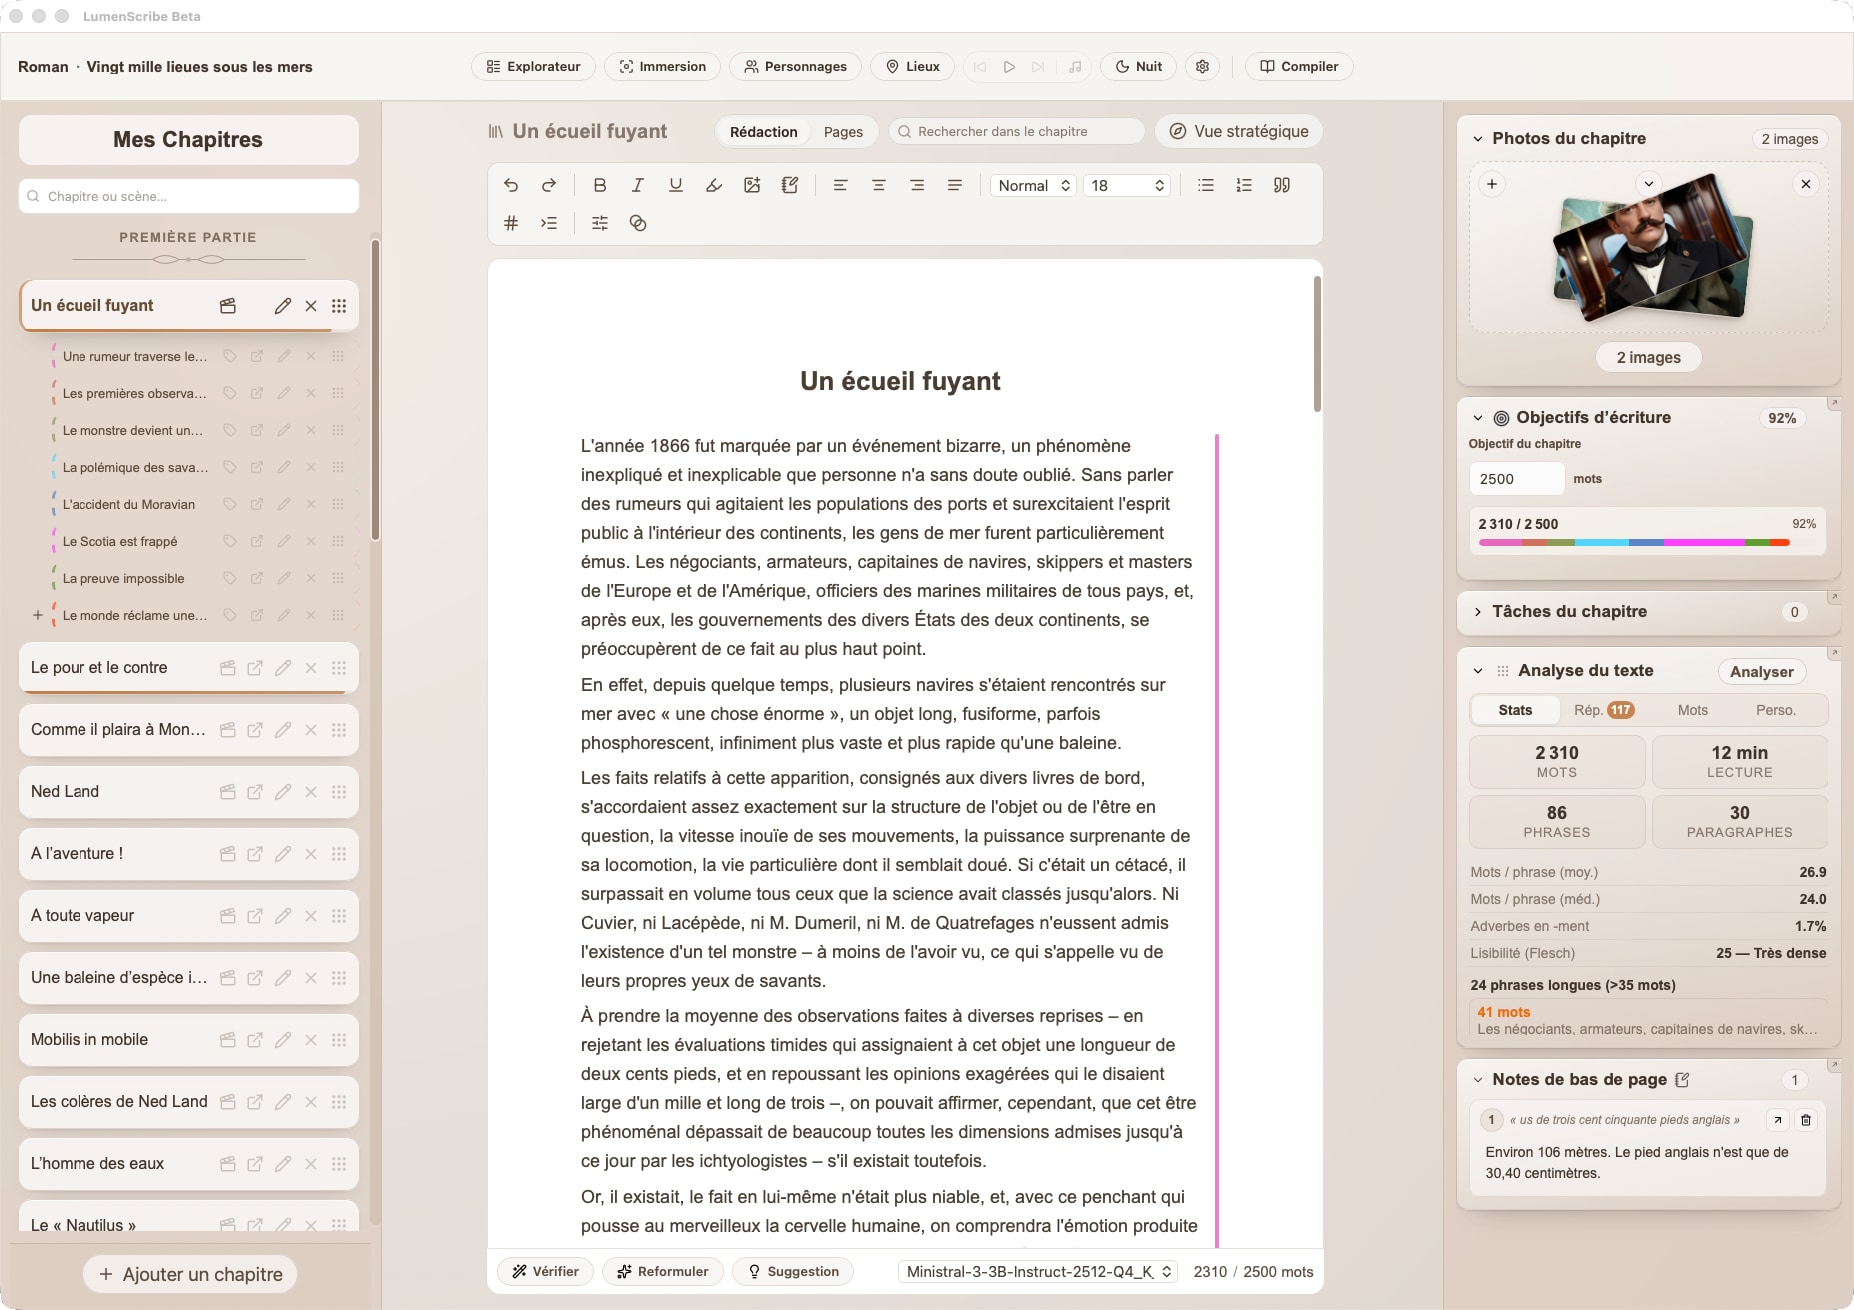Insert a blockquote with quote icon
This screenshot has width=1854, height=1310.
point(1282,185)
